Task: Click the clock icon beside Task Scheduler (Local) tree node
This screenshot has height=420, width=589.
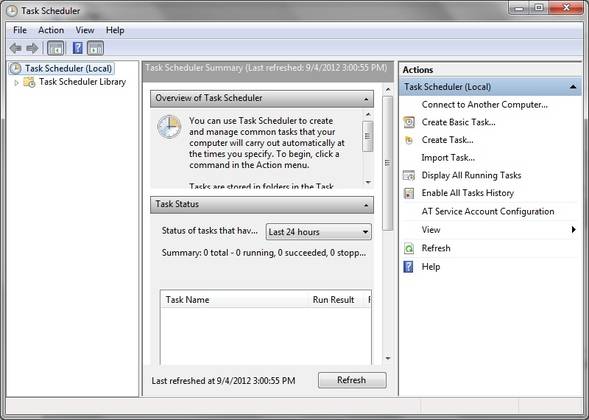Action: [x=16, y=68]
